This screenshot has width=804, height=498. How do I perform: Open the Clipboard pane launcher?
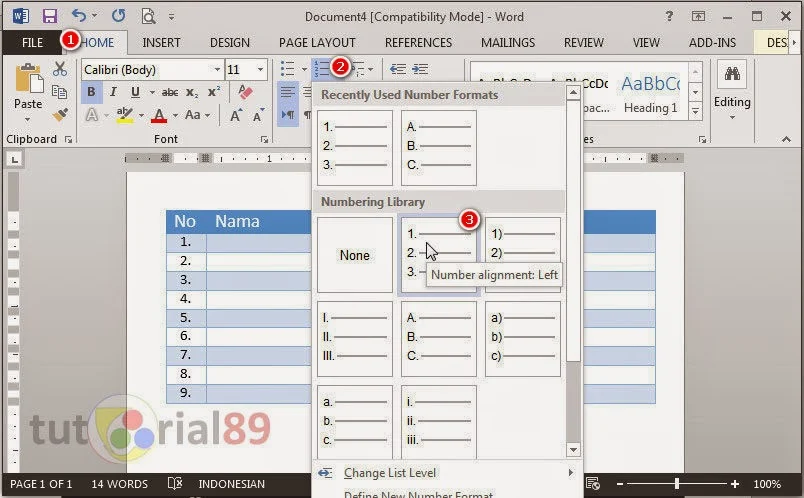coord(68,140)
